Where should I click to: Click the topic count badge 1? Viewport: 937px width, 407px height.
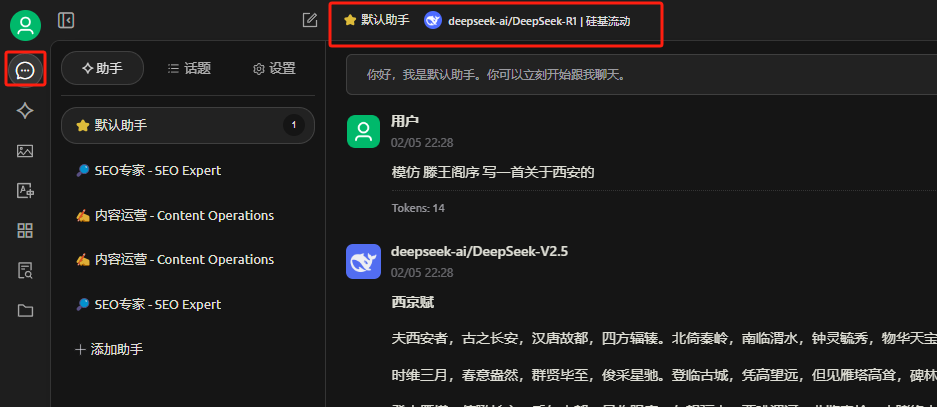click(x=293, y=126)
